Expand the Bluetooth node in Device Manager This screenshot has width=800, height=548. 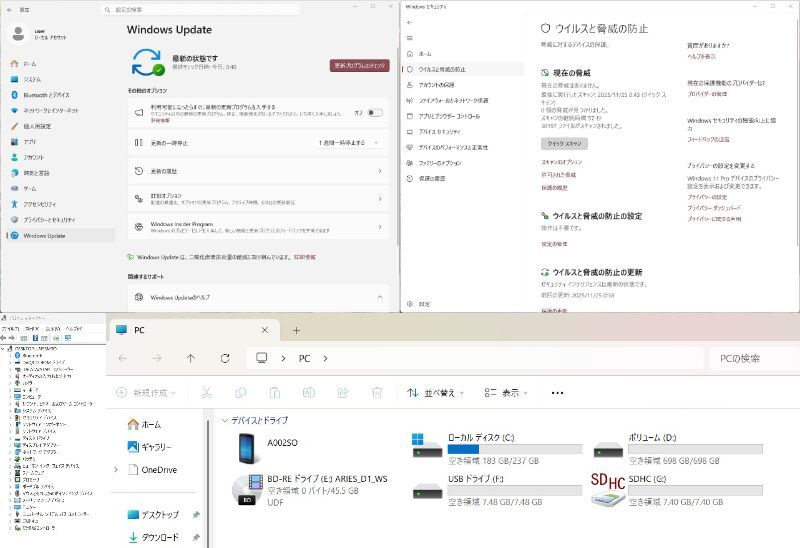tap(10, 355)
